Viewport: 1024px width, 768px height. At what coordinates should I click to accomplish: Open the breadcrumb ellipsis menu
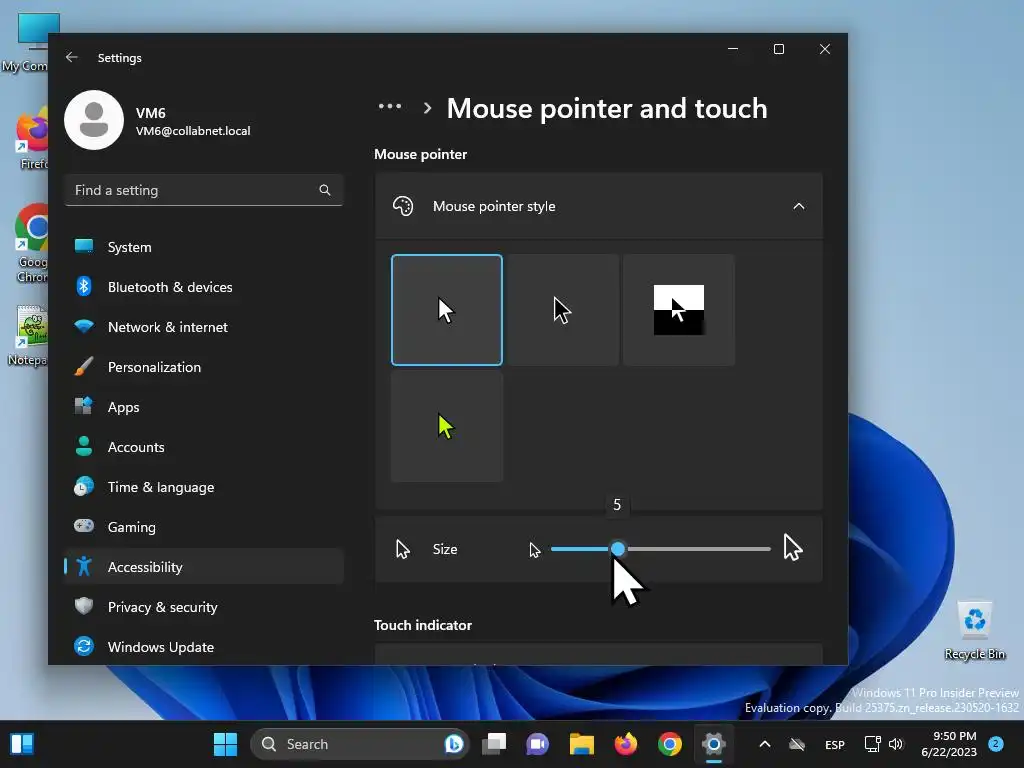(390, 106)
